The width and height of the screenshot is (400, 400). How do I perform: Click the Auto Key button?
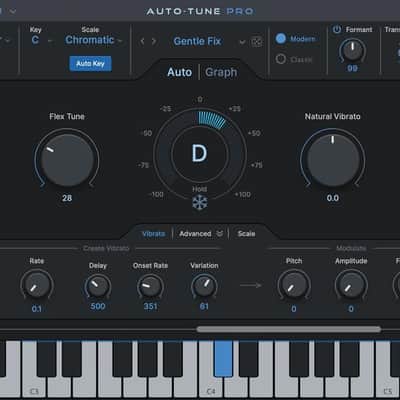click(x=90, y=63)
